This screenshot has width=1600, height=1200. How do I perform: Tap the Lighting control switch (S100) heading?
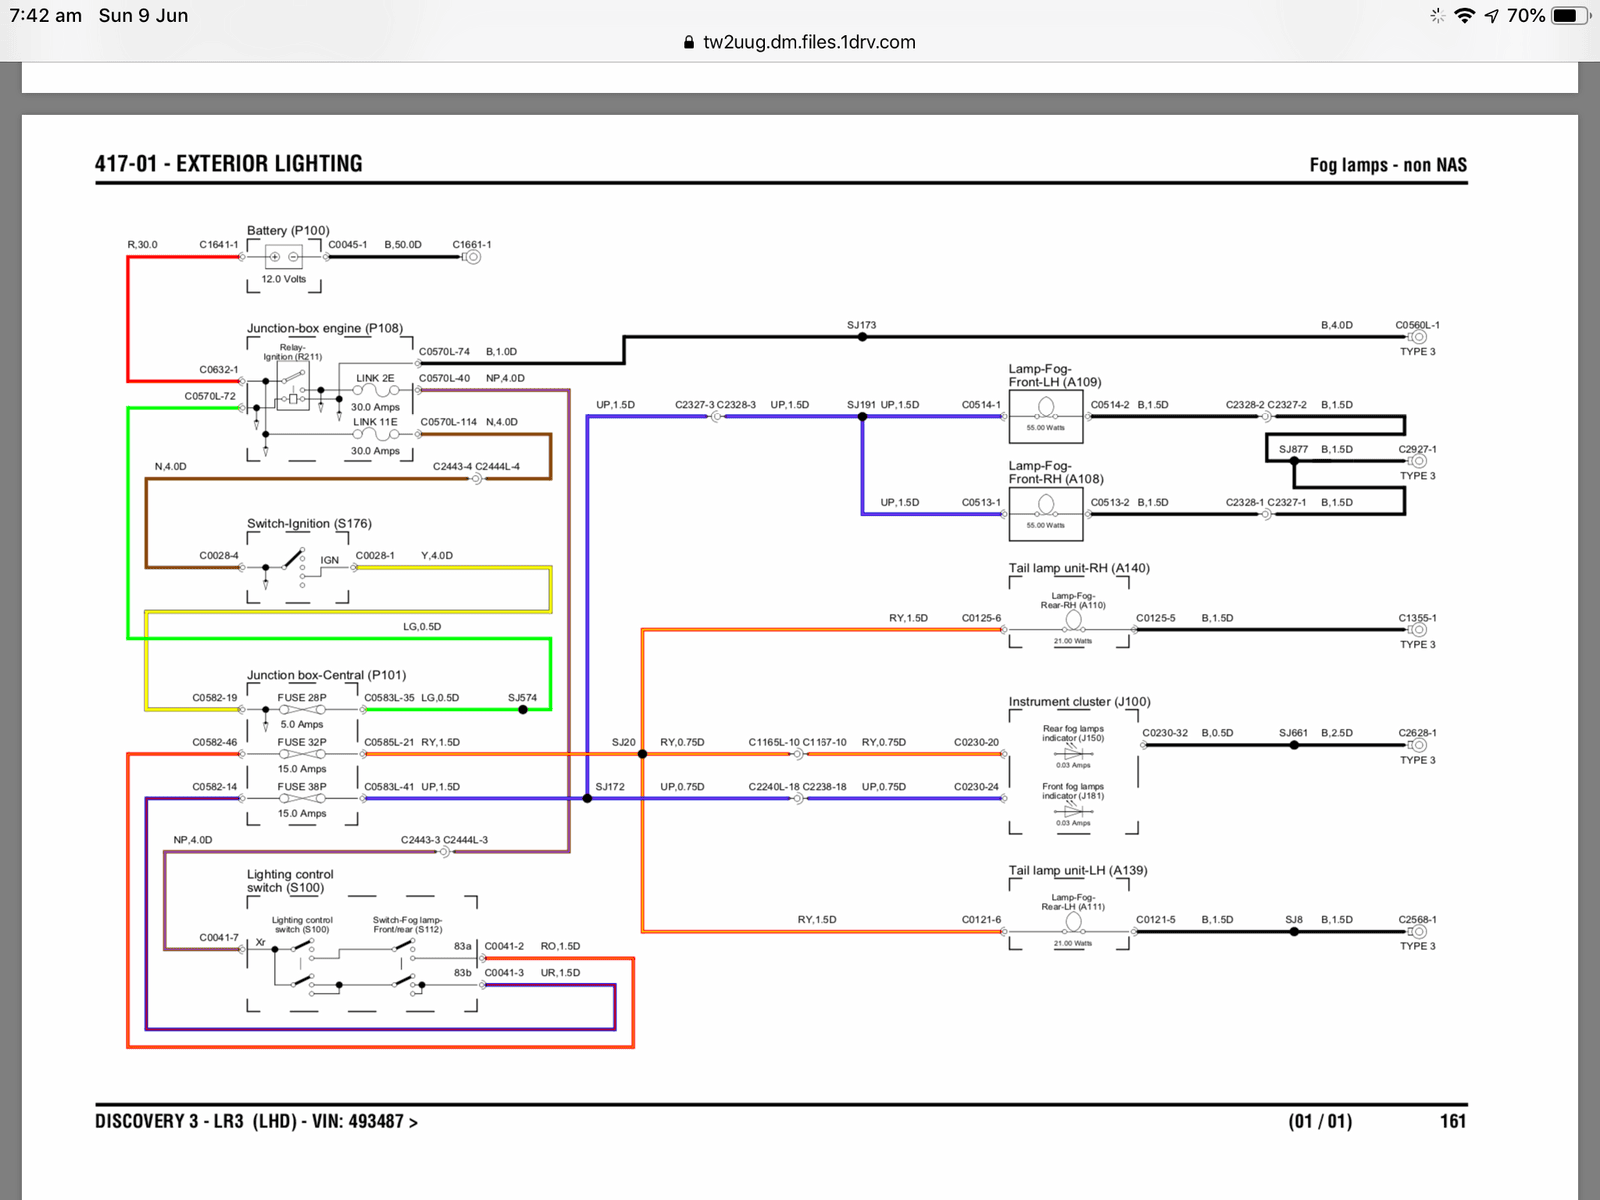[290, 881]
